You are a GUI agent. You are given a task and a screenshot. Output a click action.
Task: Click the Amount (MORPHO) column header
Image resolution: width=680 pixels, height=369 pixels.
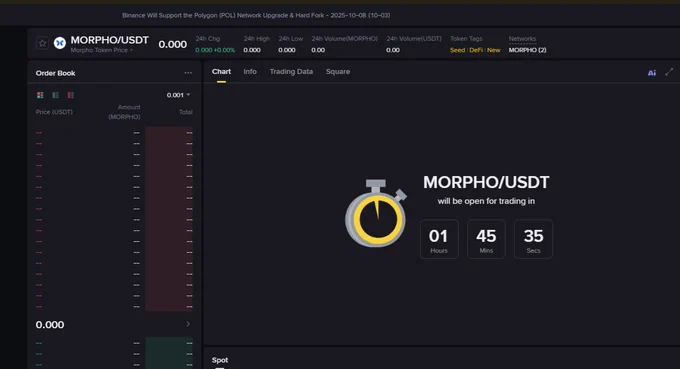coord(124,112)
